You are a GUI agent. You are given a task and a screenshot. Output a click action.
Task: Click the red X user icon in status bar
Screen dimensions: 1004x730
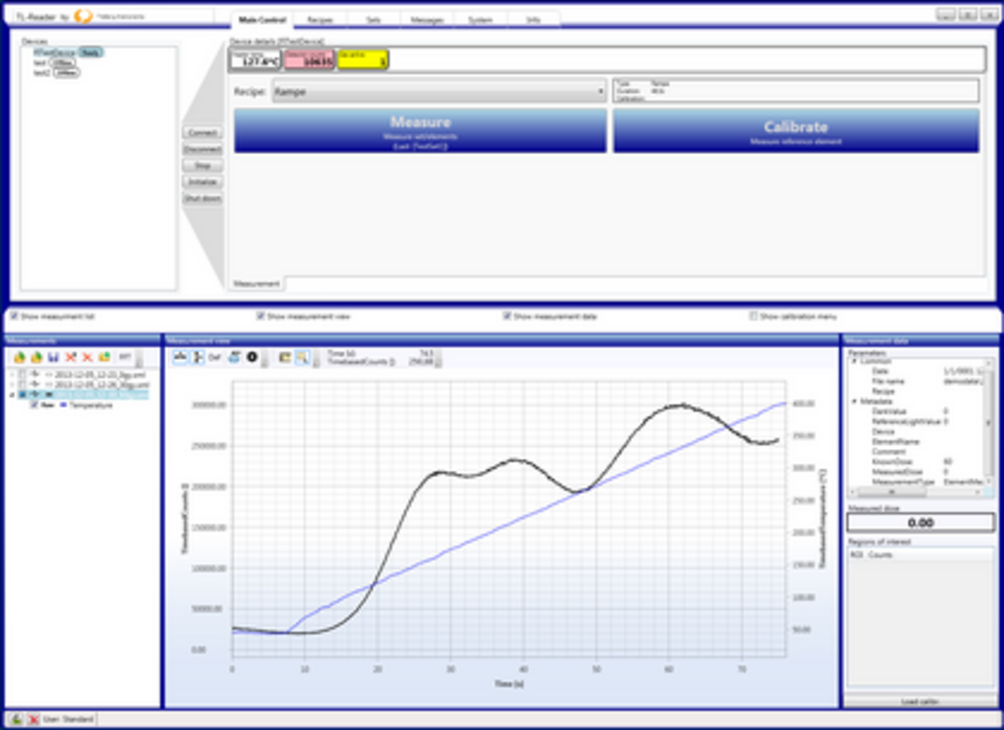[33, 719]
